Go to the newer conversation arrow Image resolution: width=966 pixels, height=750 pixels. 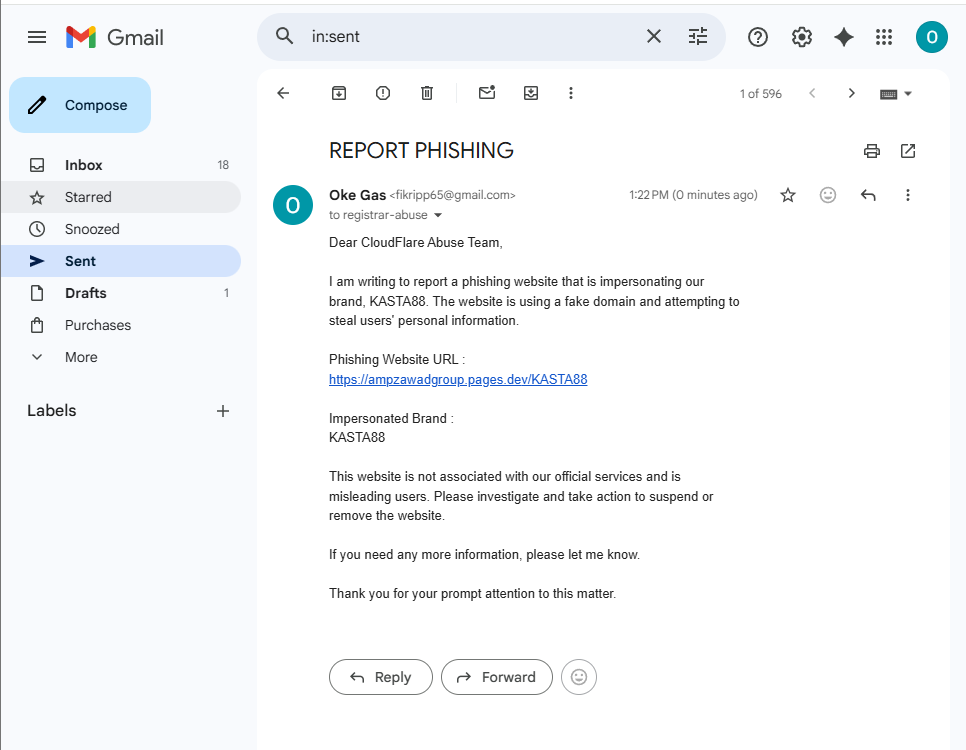pos(812,93)
